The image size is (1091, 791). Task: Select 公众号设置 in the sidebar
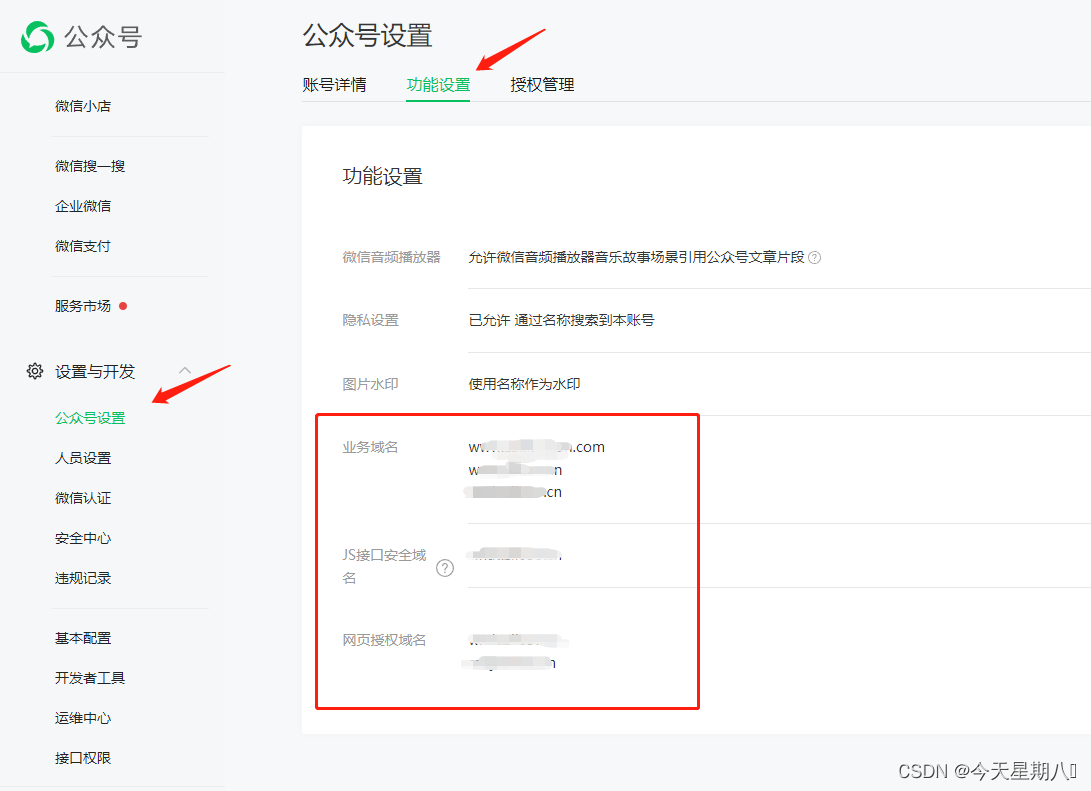[90, 418]
